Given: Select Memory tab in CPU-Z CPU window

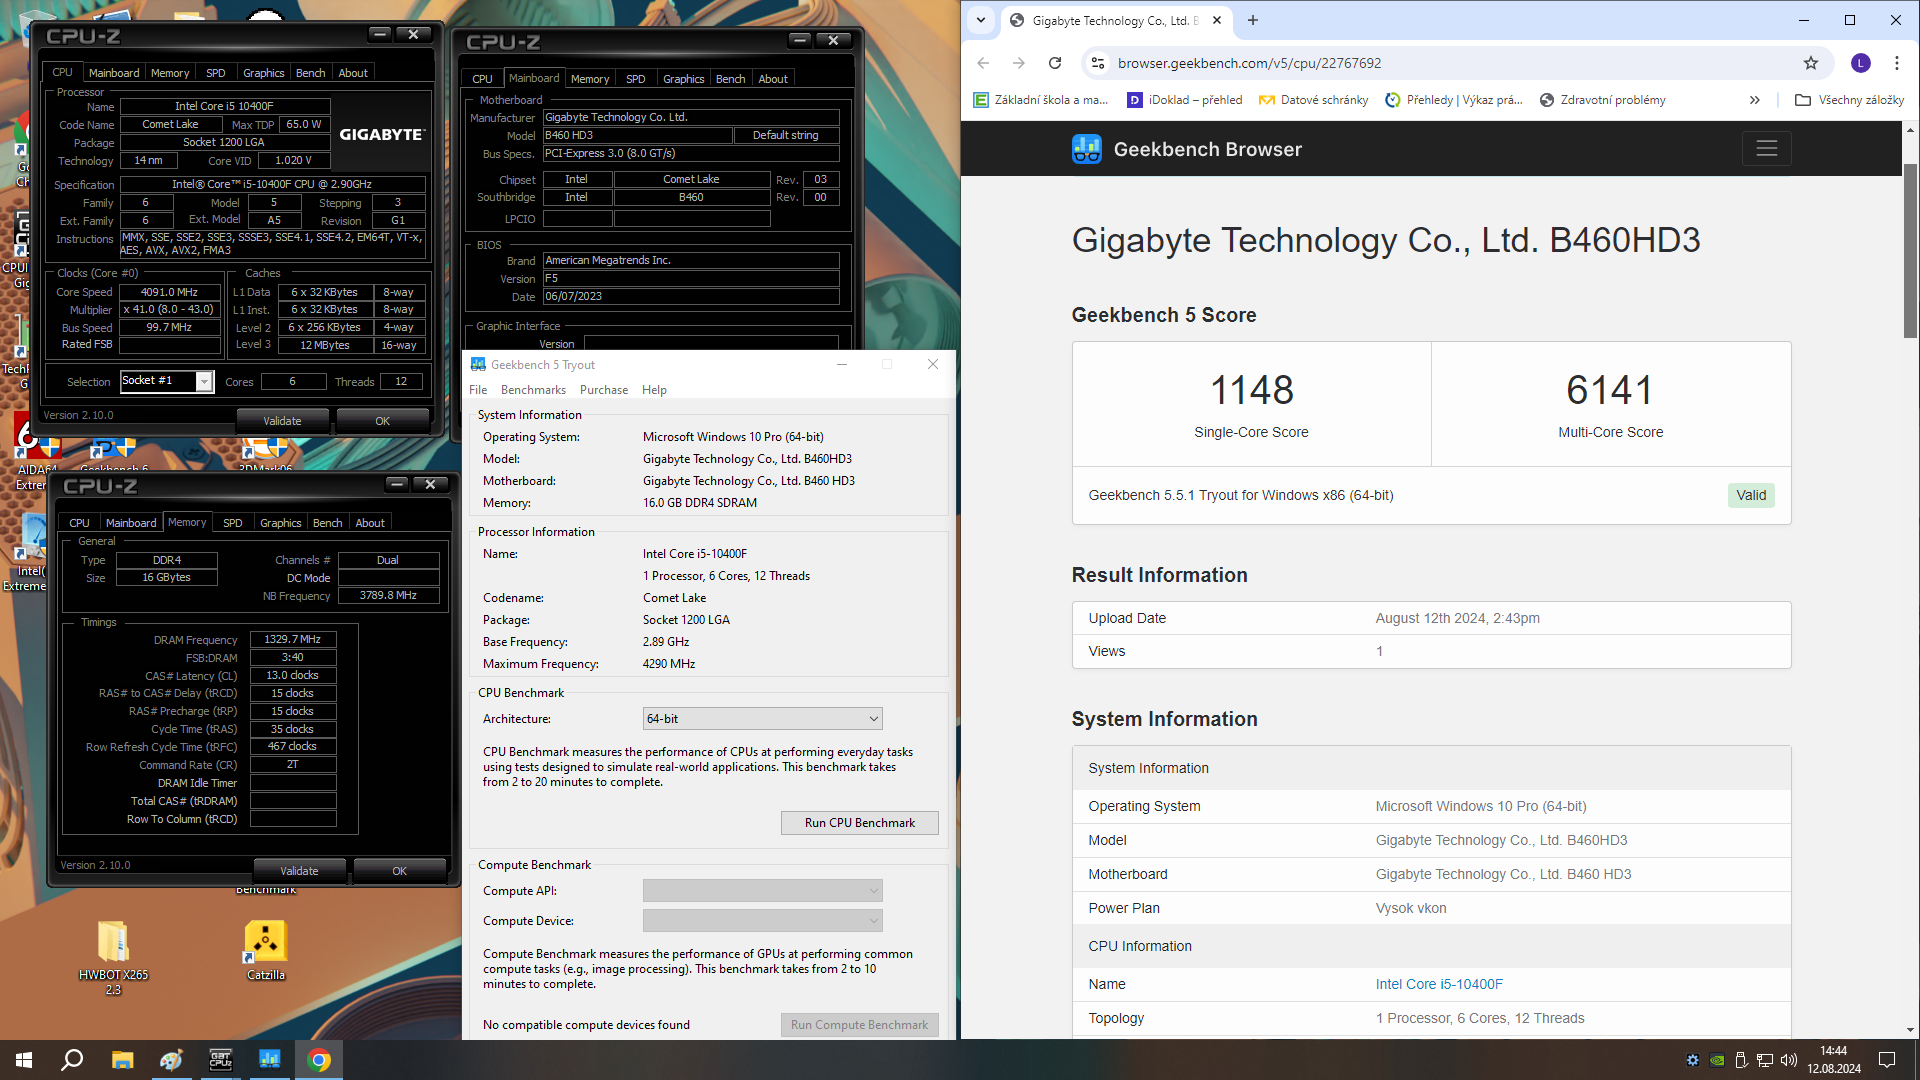Looking at the screenshot, I should [170, 73].
